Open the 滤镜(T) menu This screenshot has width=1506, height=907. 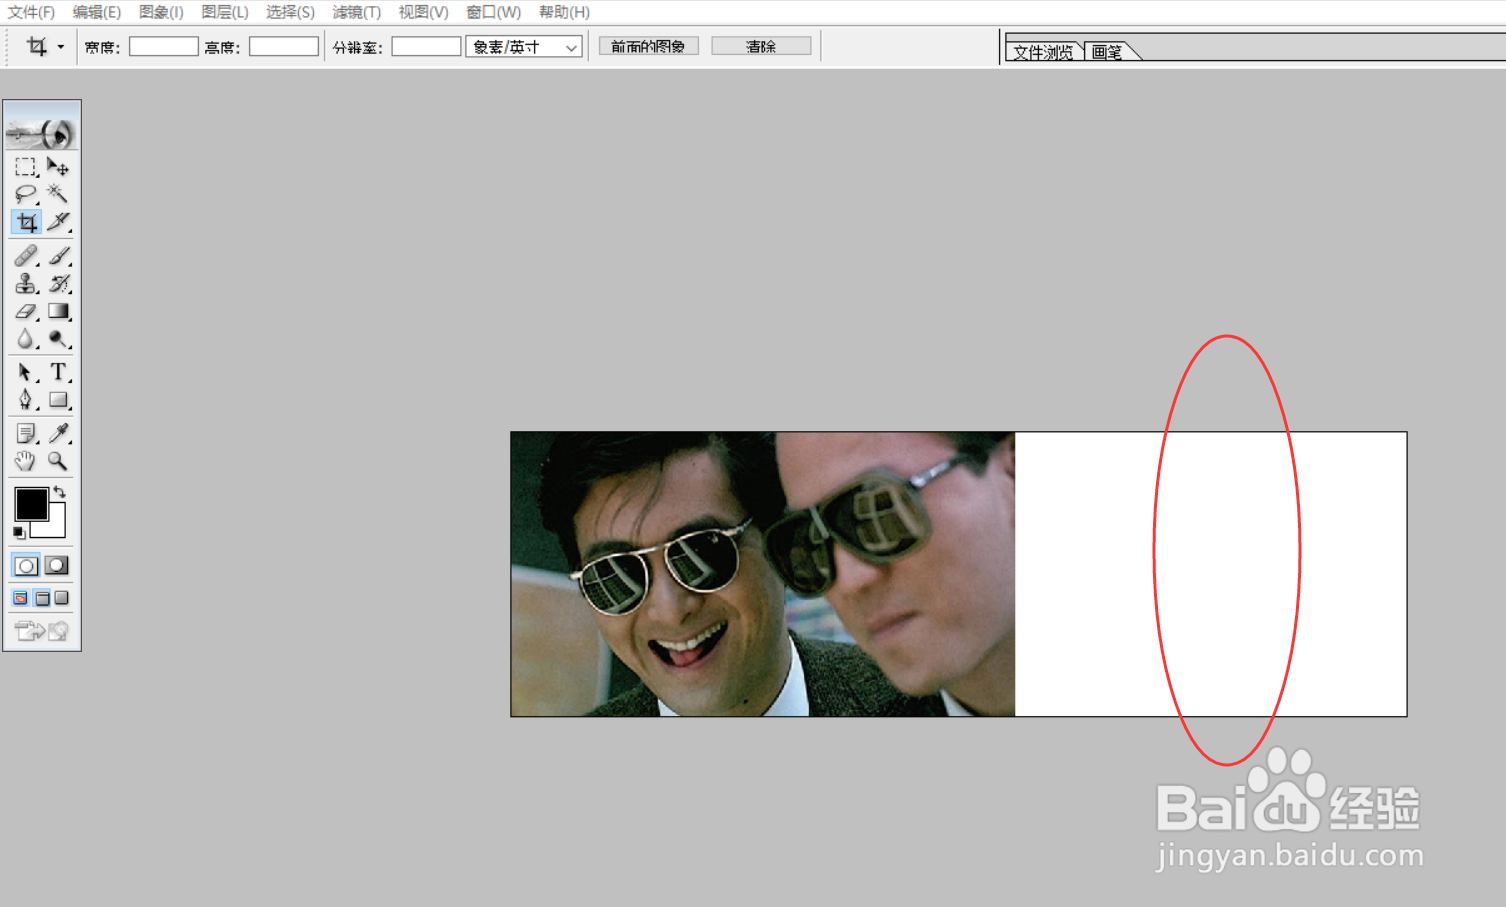pos(356,12)
